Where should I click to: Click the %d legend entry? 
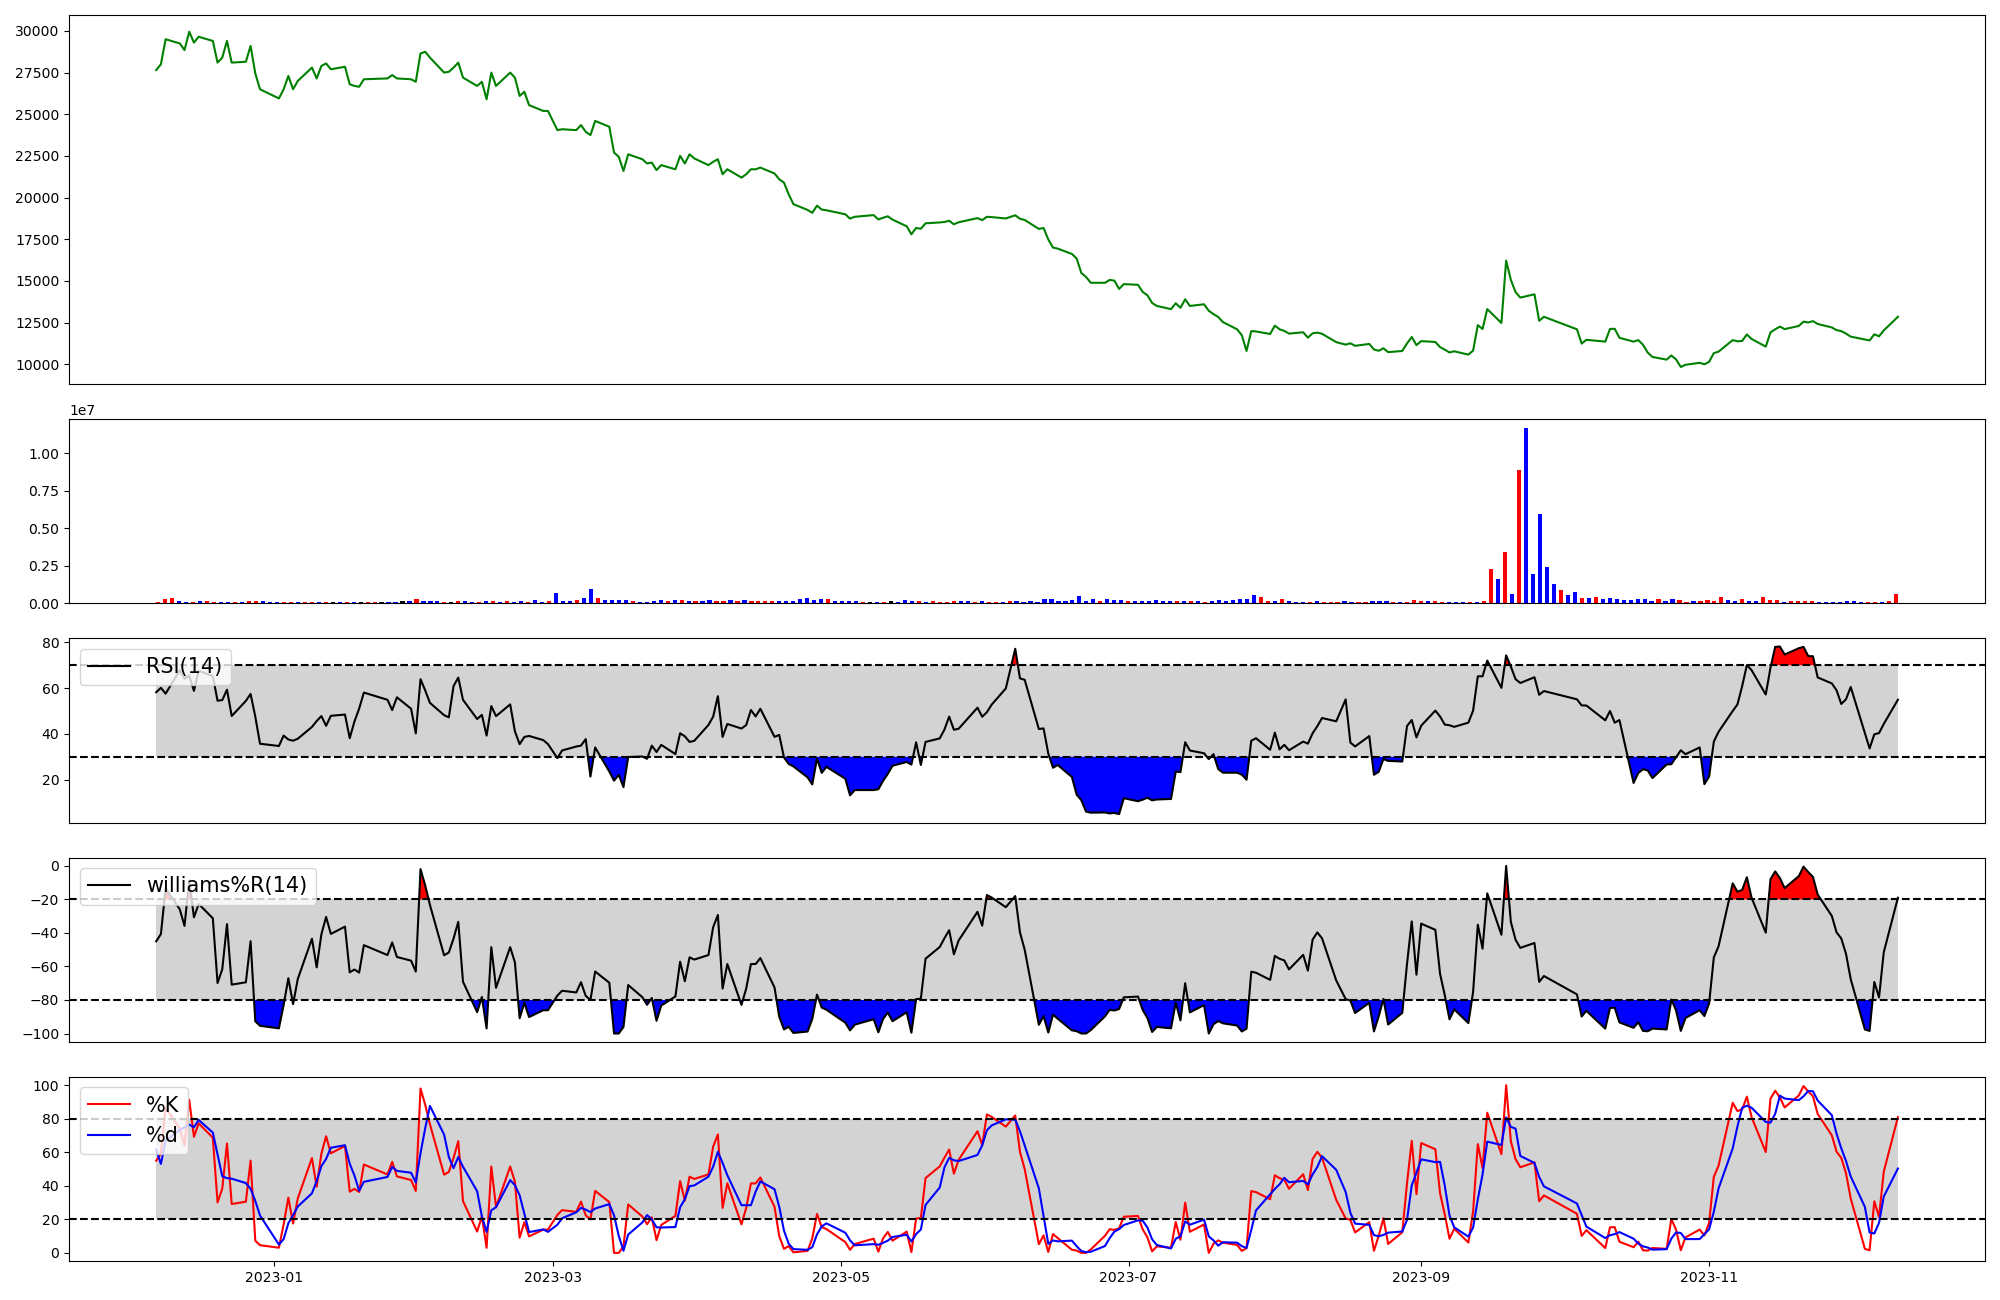[x=162, y=1135]
